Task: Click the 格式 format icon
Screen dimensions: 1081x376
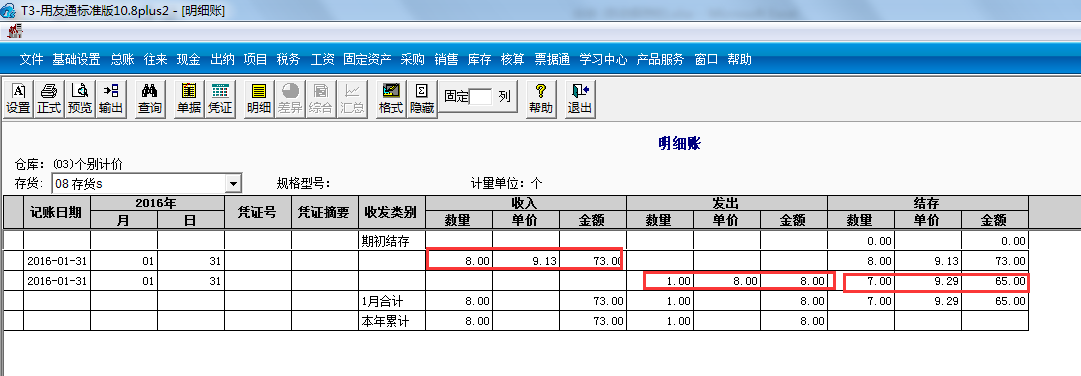Action: click(x=391, y=99)
